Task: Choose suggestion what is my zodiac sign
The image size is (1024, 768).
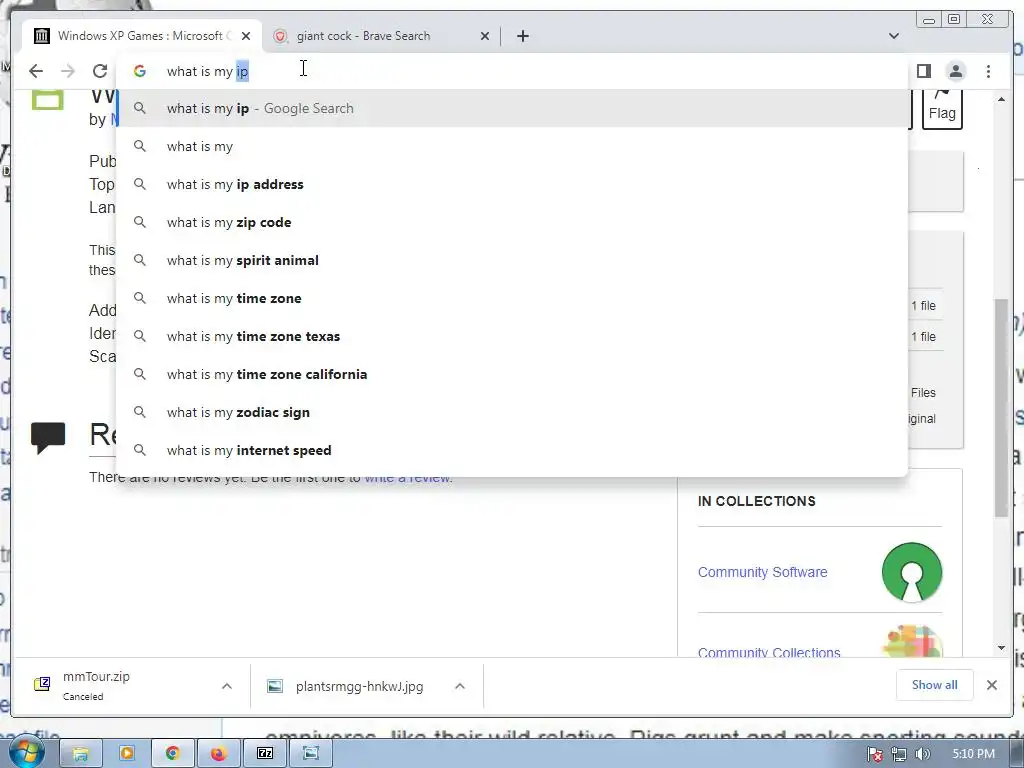Action: pos(512,412)
